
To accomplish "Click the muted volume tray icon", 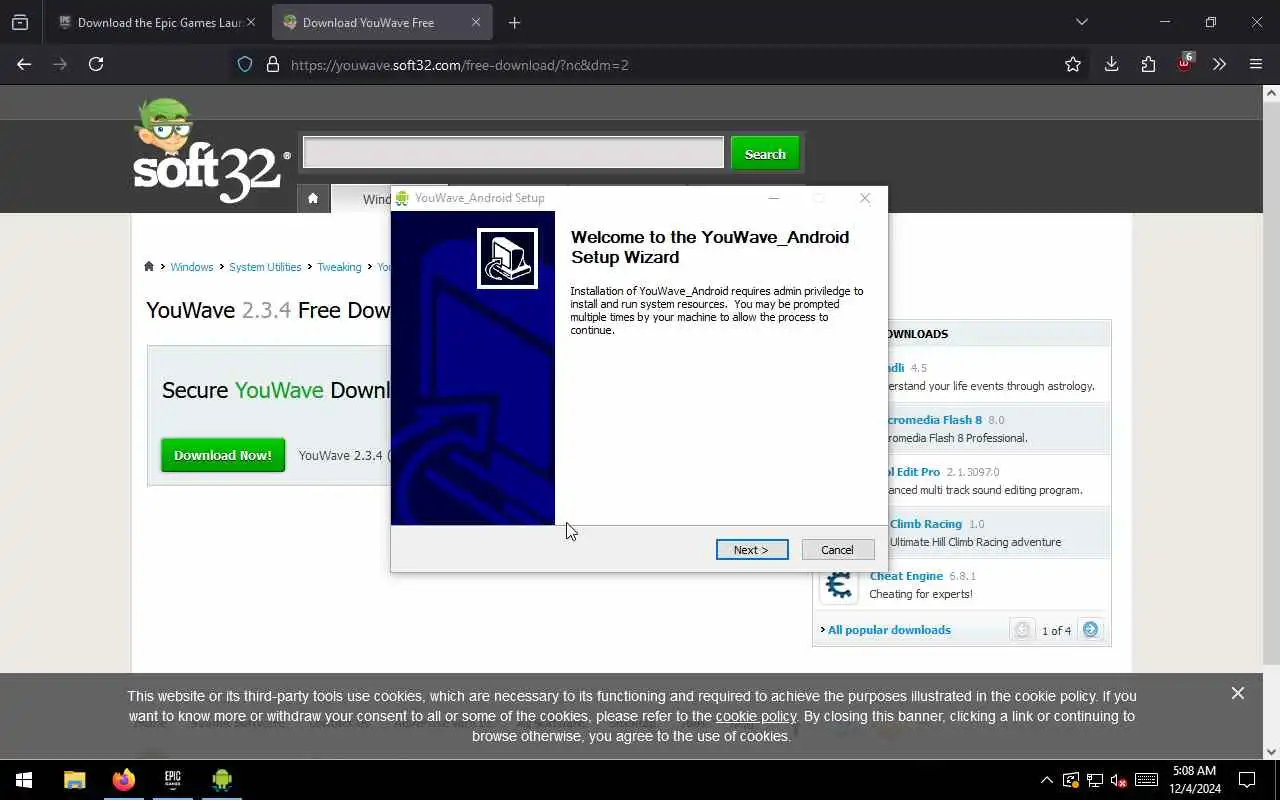I will [1119, 780].
